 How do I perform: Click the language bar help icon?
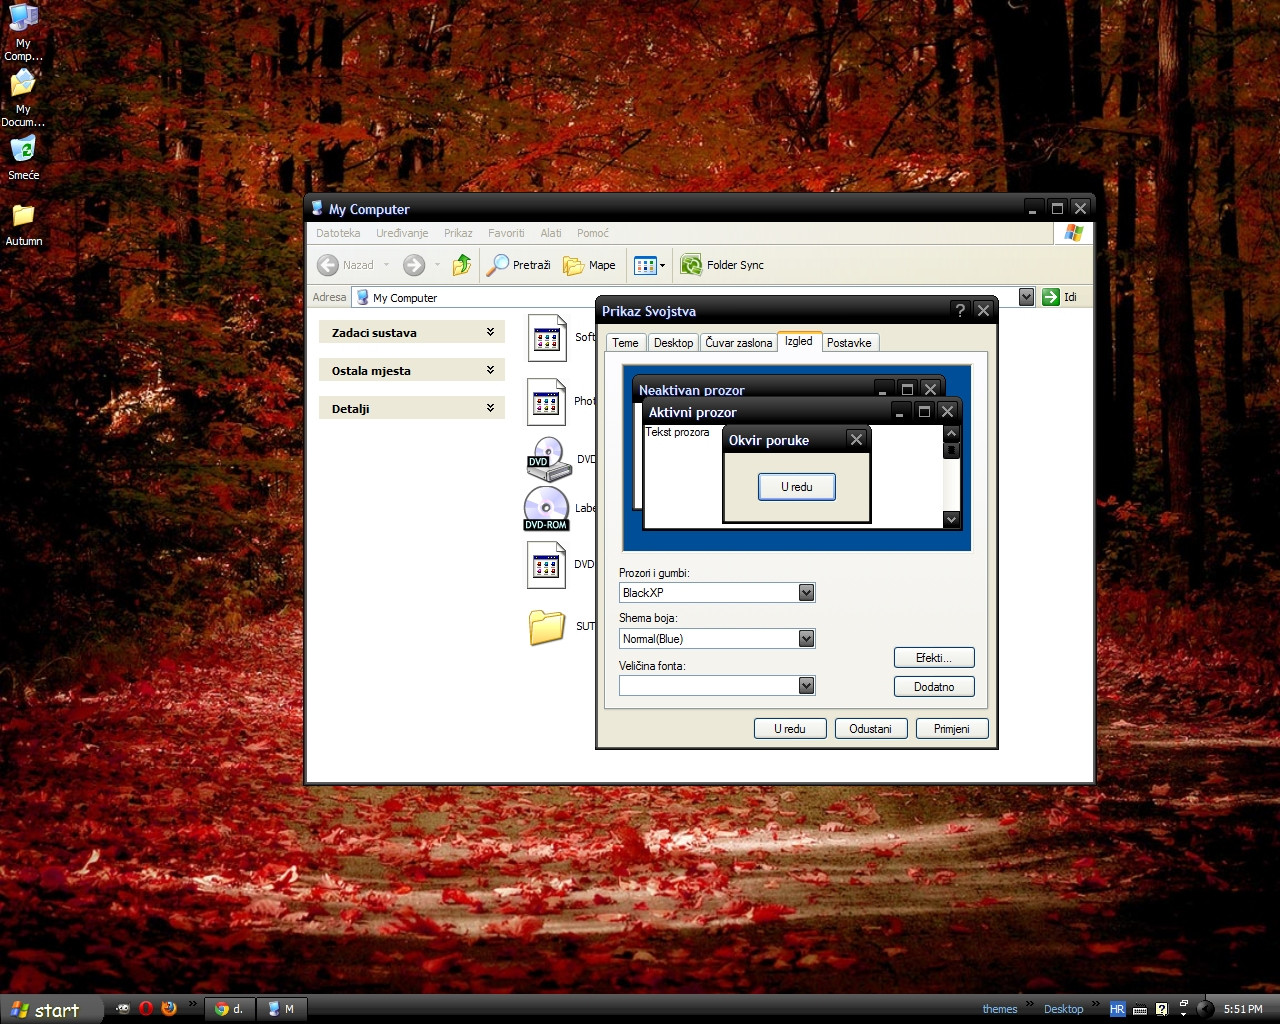tap(1162, 1009)
